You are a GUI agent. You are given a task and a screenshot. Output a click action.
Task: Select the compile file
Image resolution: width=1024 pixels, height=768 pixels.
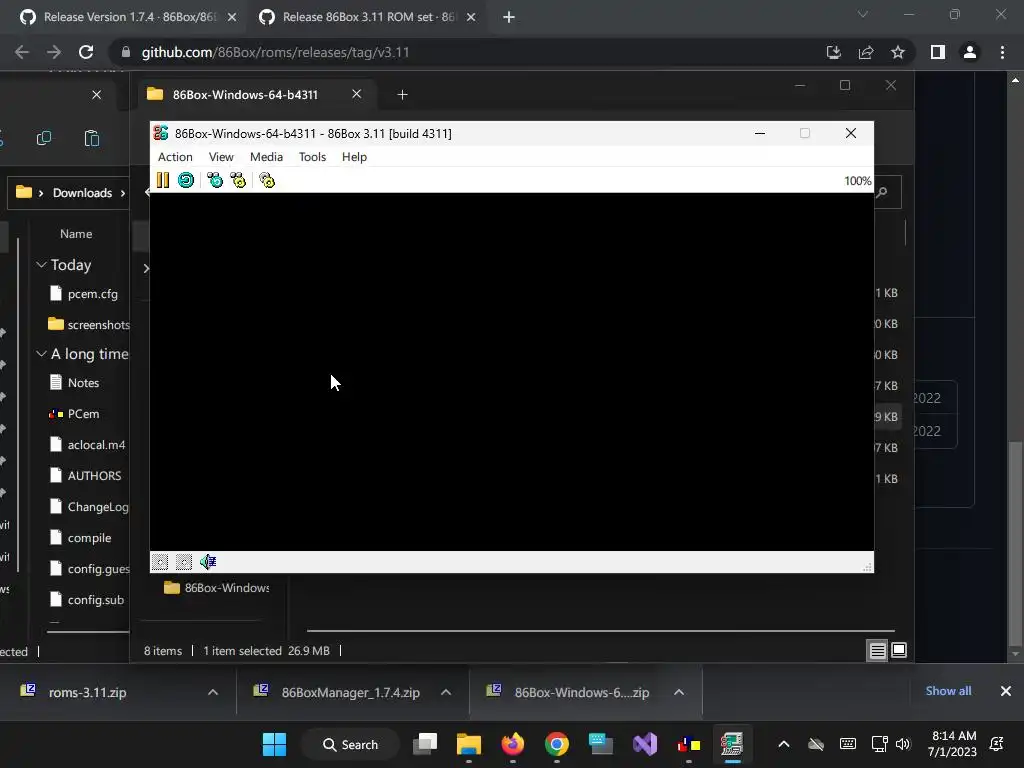coord(88,537)
